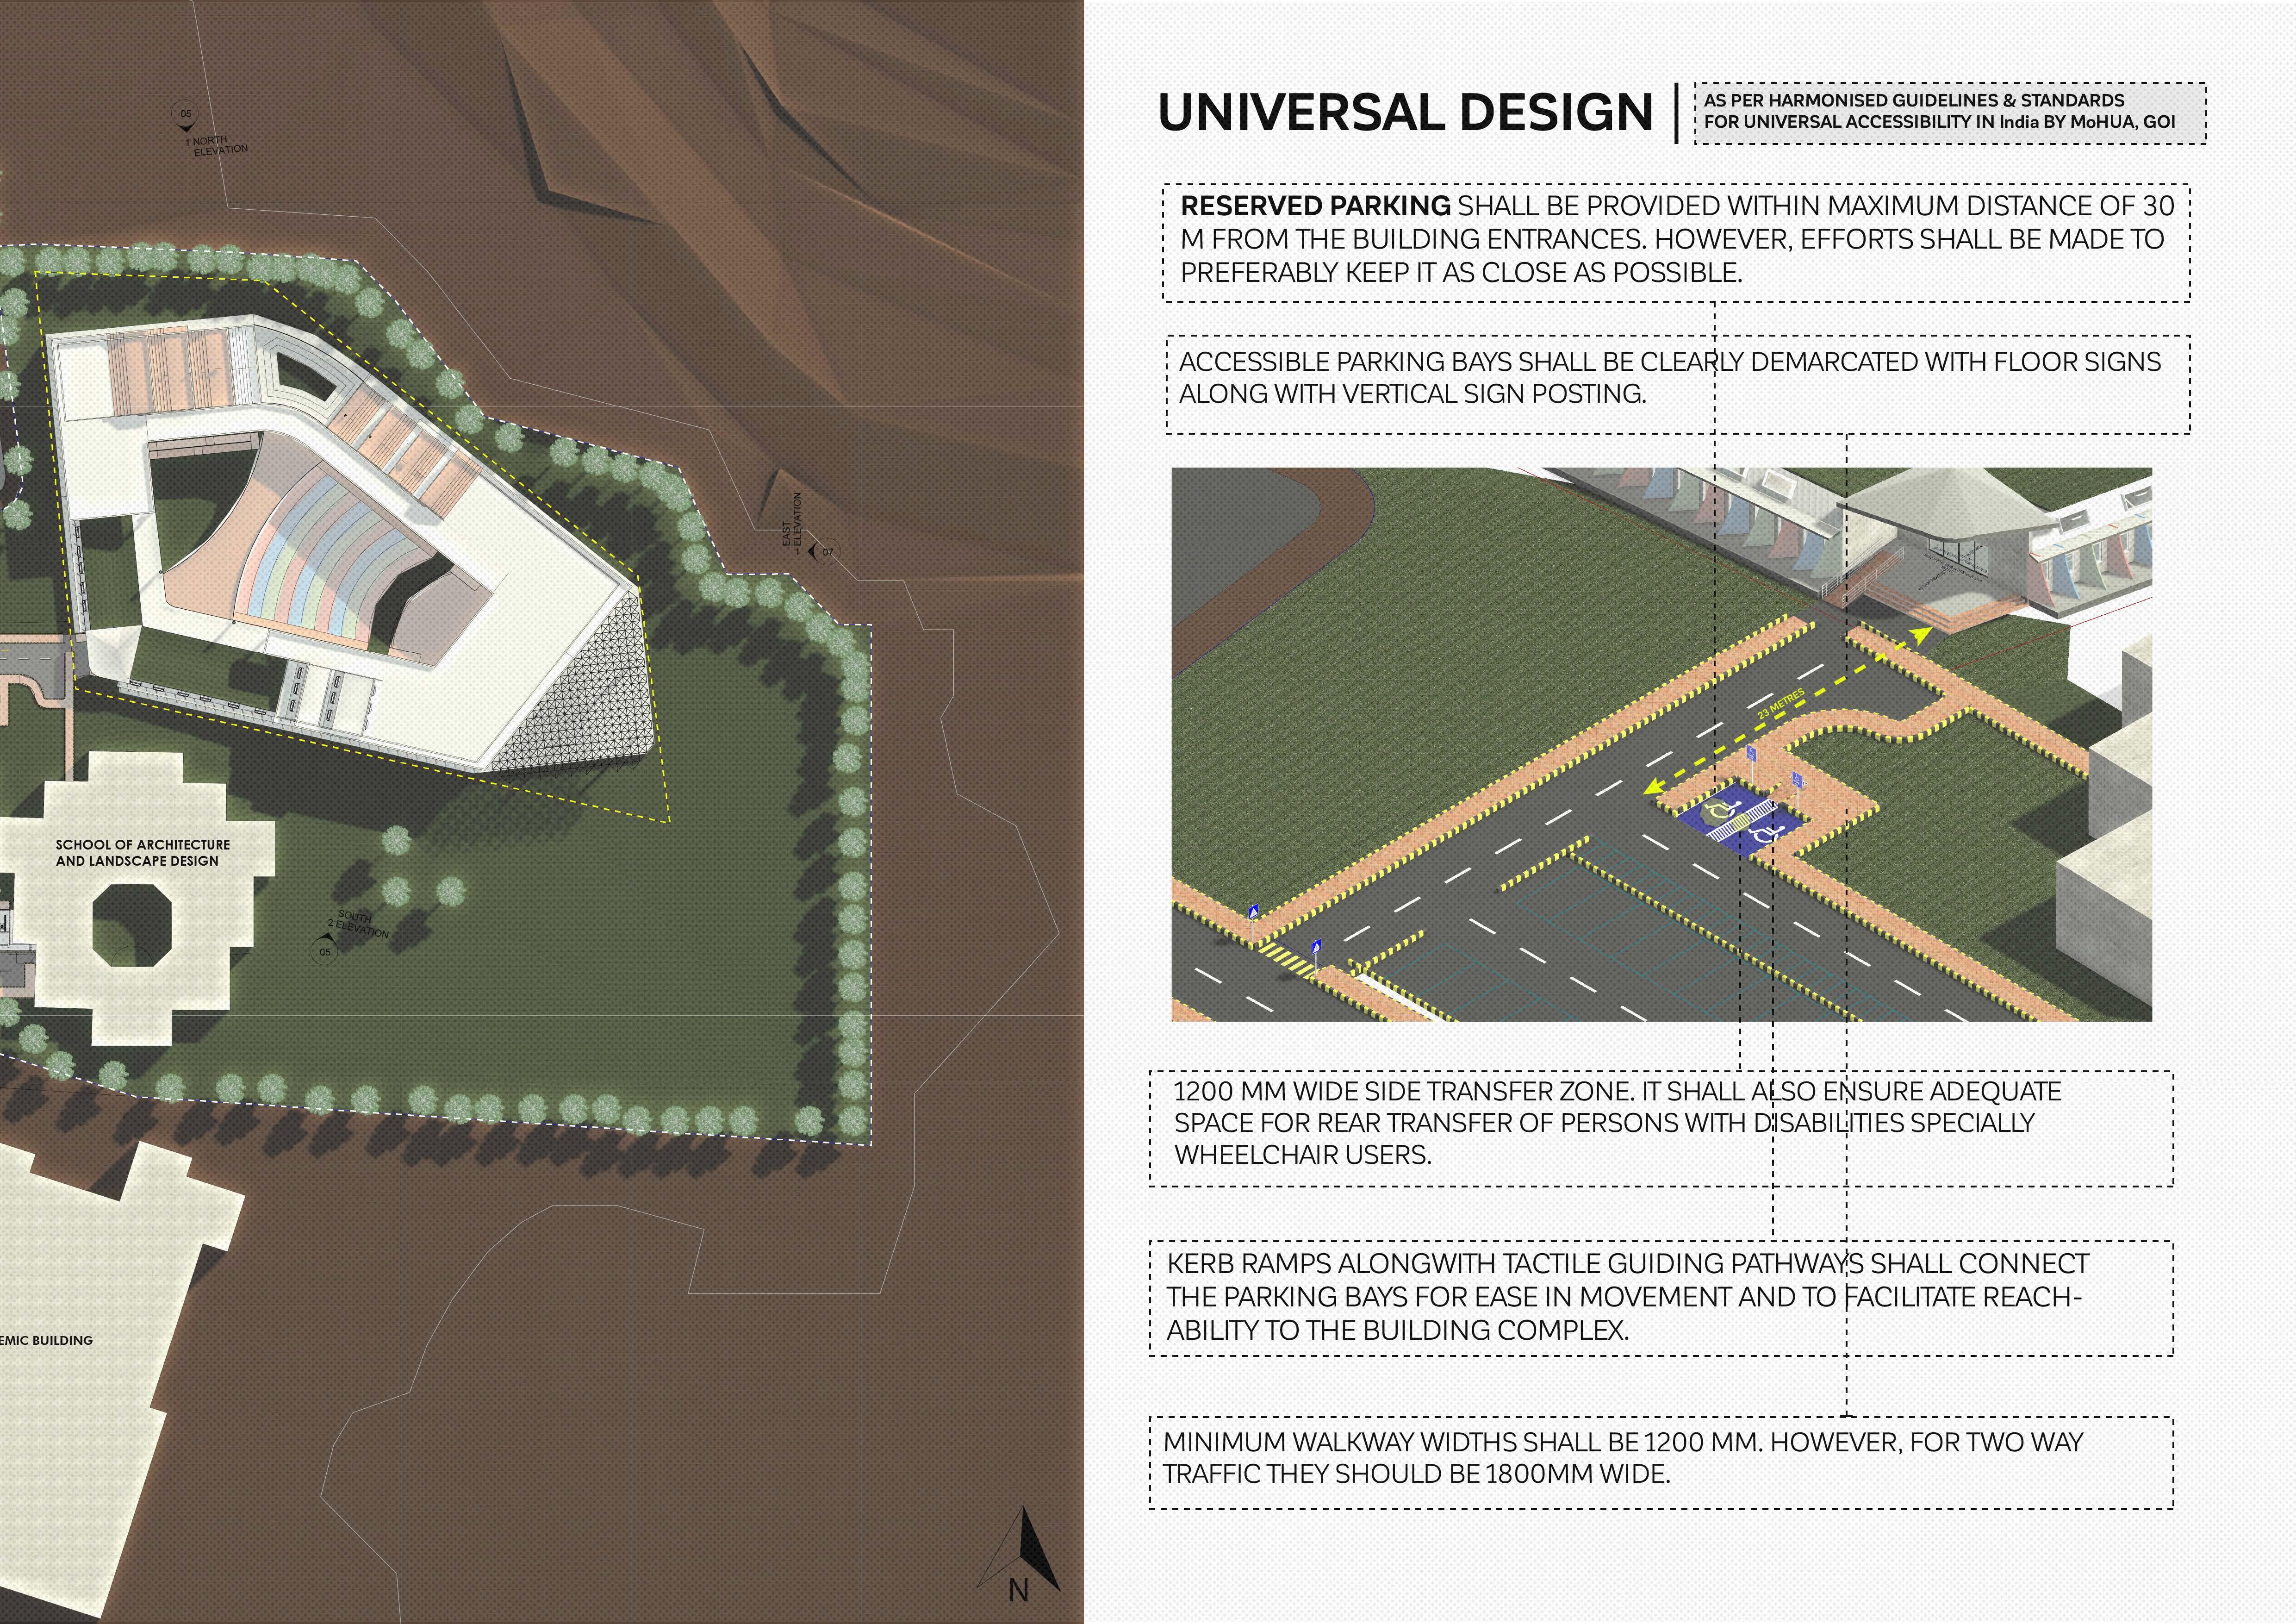Click the 23 METRES distance label
2296x1624 pixels.
pos(1781,704)
